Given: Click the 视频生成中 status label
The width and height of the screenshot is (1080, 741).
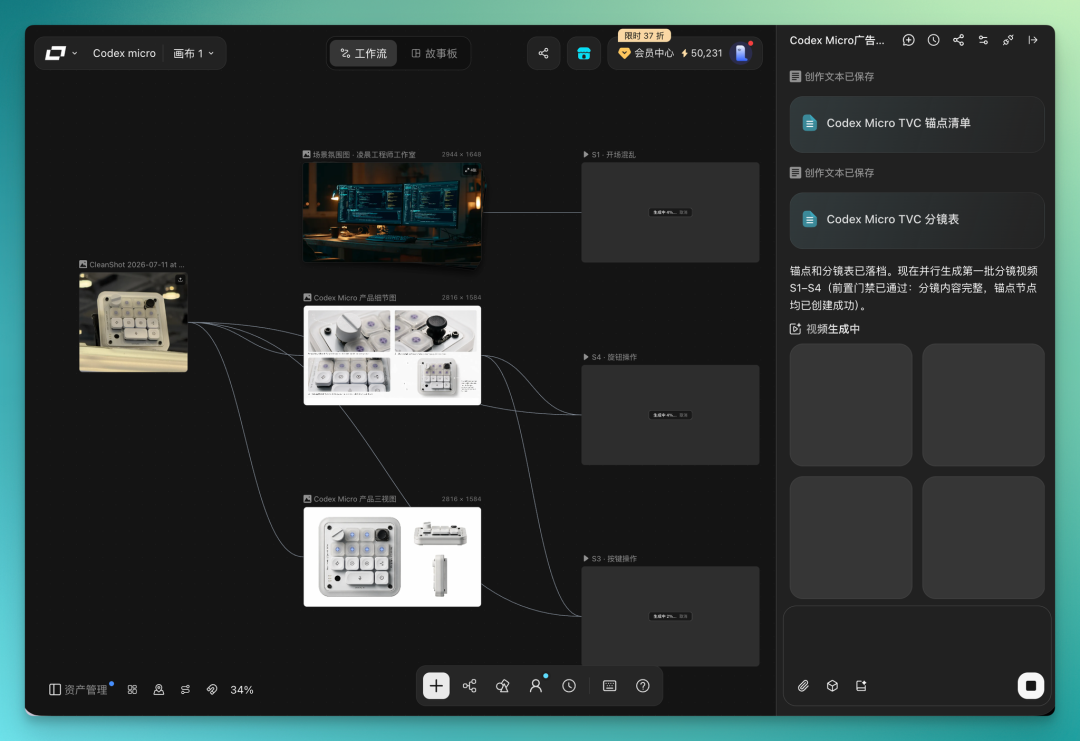Looking at the screenshot, I should 824,328.
